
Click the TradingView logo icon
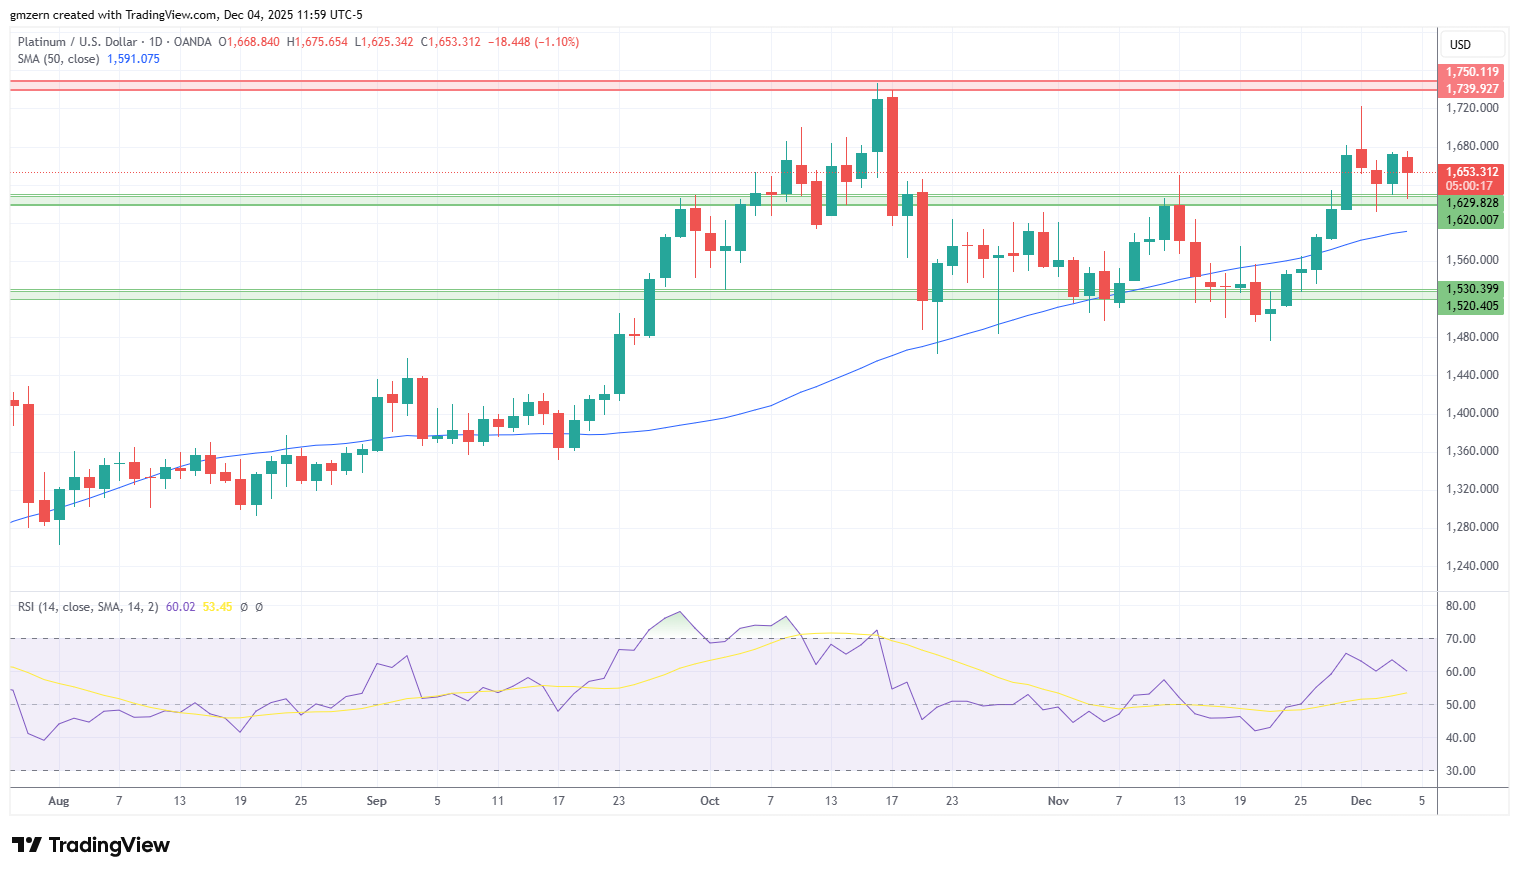click(27, 845)
